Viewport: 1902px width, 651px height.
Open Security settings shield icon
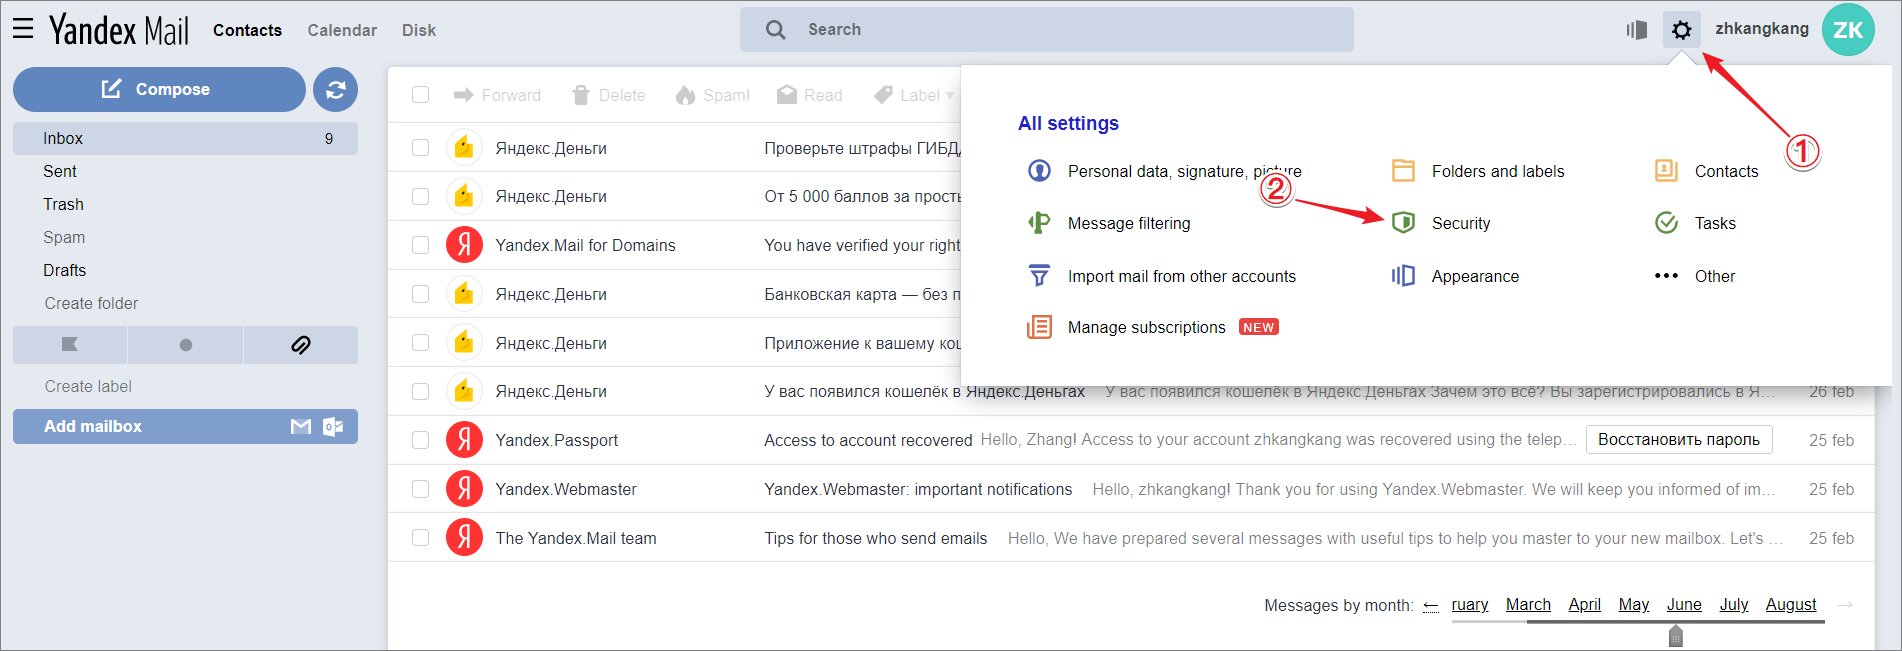pyautogui.click(x=1403, y=222)
